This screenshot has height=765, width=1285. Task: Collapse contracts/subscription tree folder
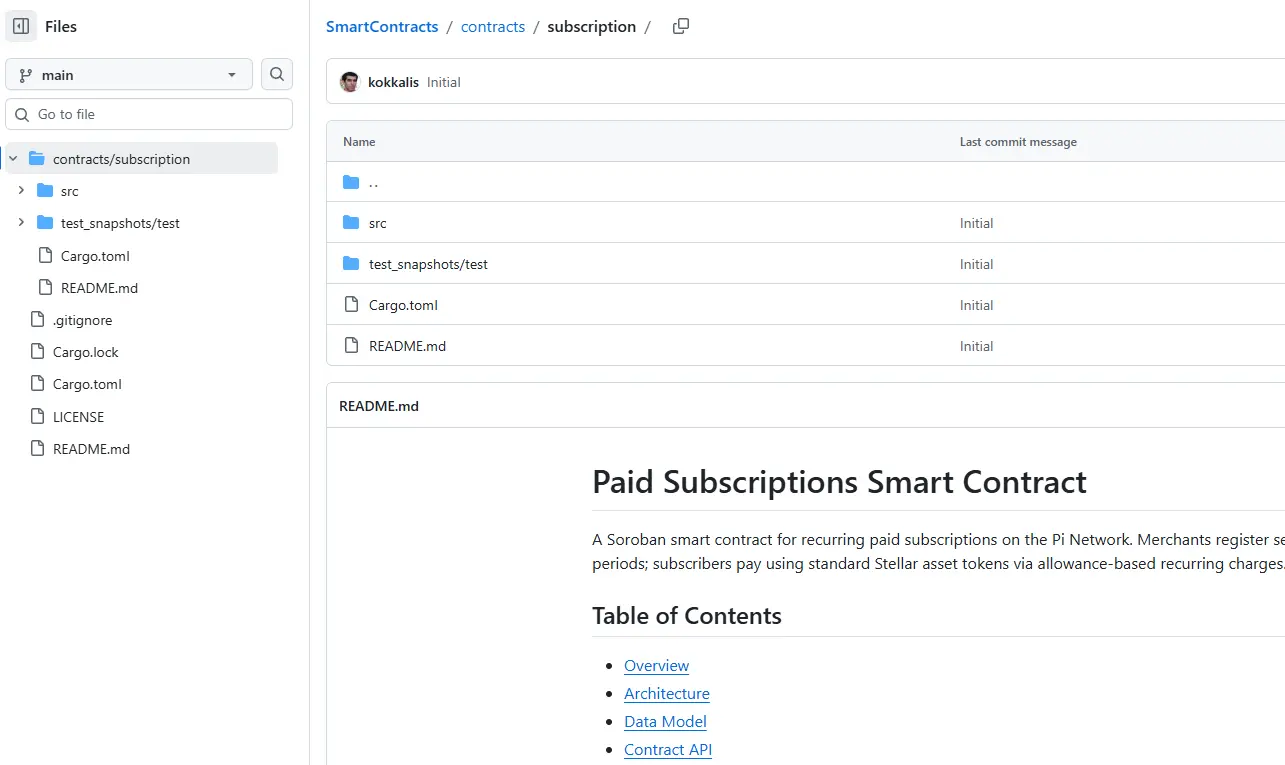tap(13, 159)
